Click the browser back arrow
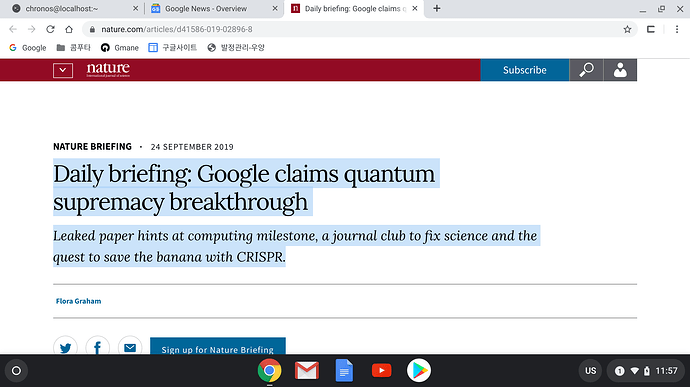Viewport: 690px width, 387px height. tap(13, 29)
